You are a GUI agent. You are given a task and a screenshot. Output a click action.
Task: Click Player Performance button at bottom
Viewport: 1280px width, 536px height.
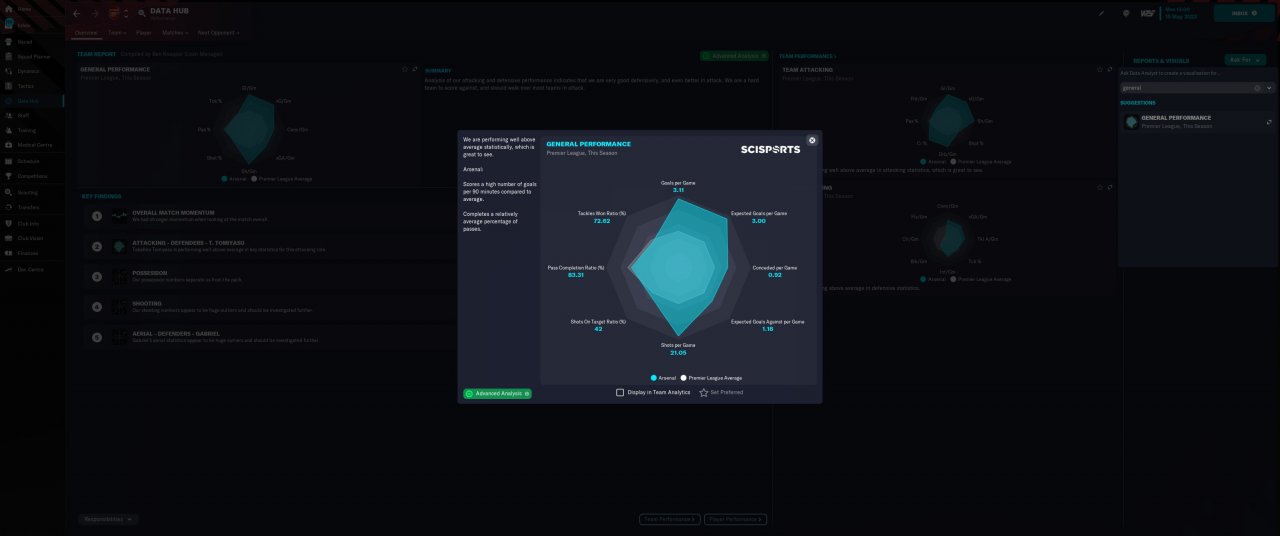(735, 519)
